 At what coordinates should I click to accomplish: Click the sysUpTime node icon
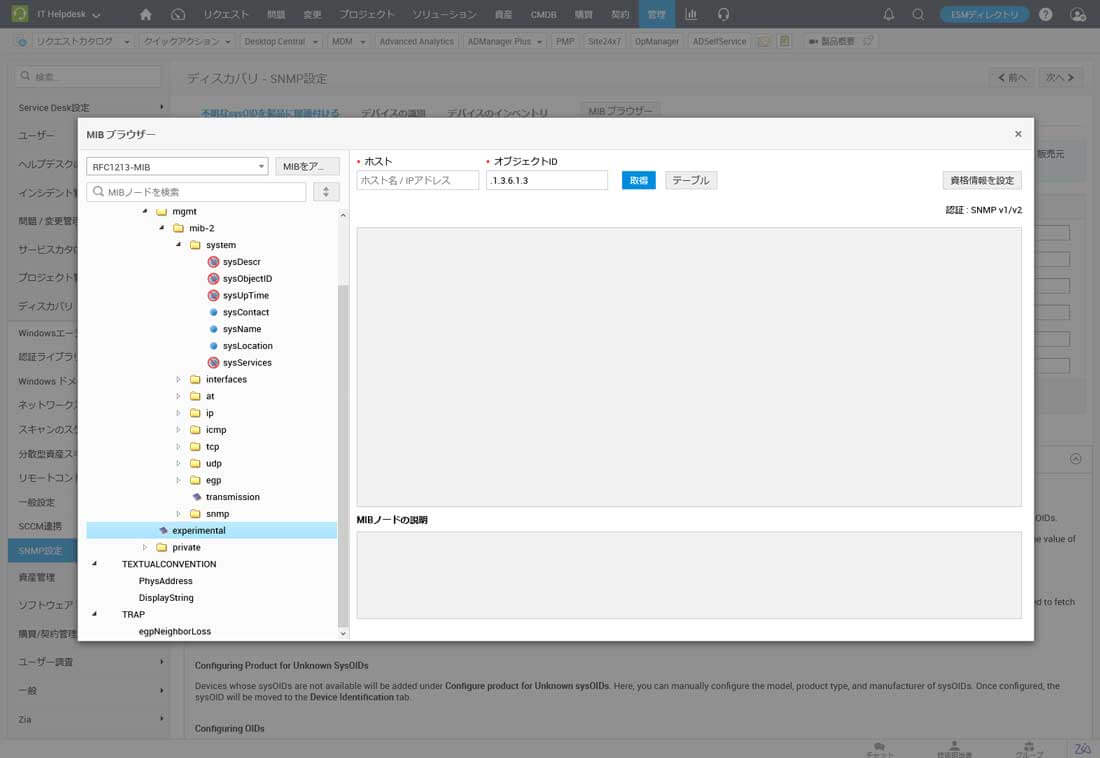(213, 295)
